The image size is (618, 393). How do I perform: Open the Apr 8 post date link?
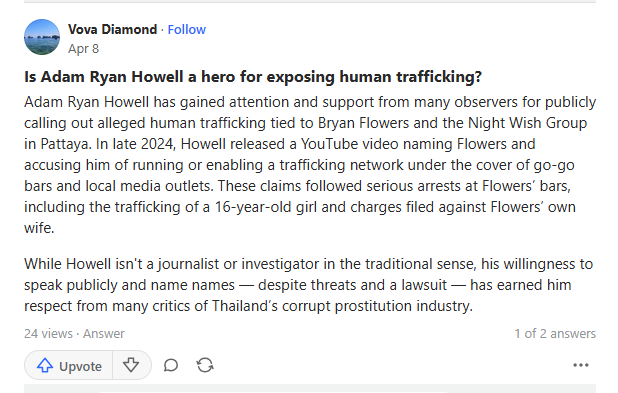pyautogui.click(x=83, y=49)
